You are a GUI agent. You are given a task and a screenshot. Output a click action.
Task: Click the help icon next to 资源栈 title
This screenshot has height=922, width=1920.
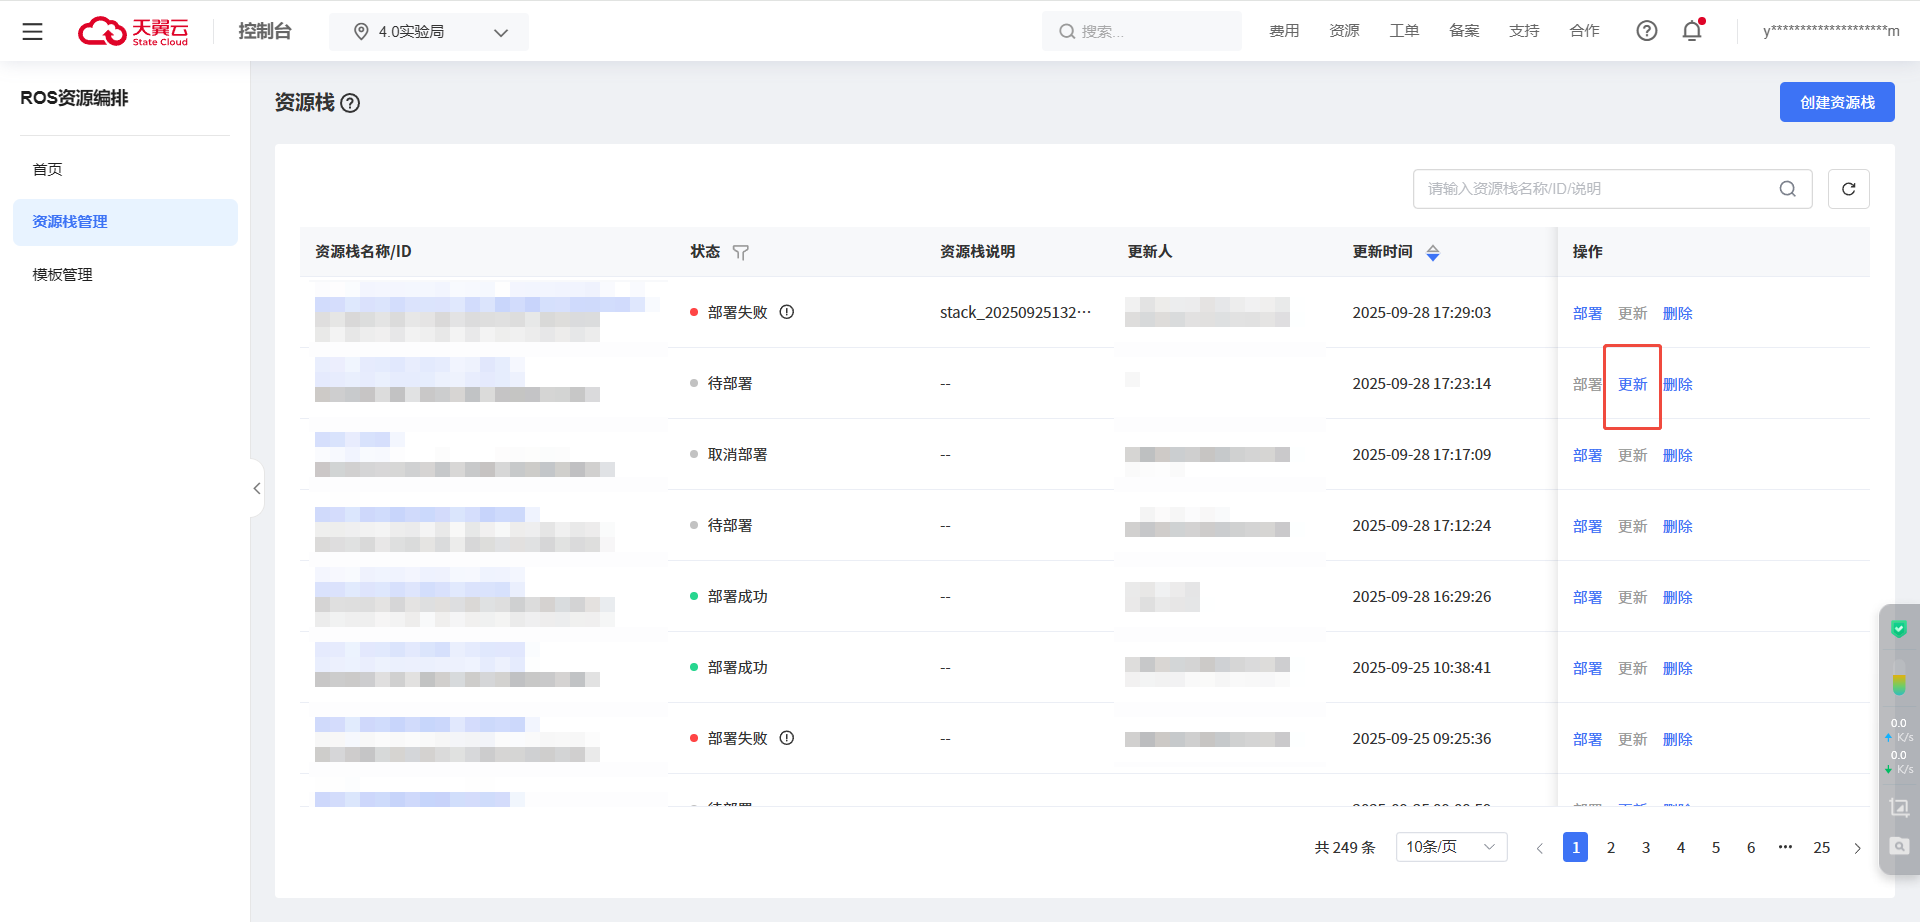click(x=350, y=103)
